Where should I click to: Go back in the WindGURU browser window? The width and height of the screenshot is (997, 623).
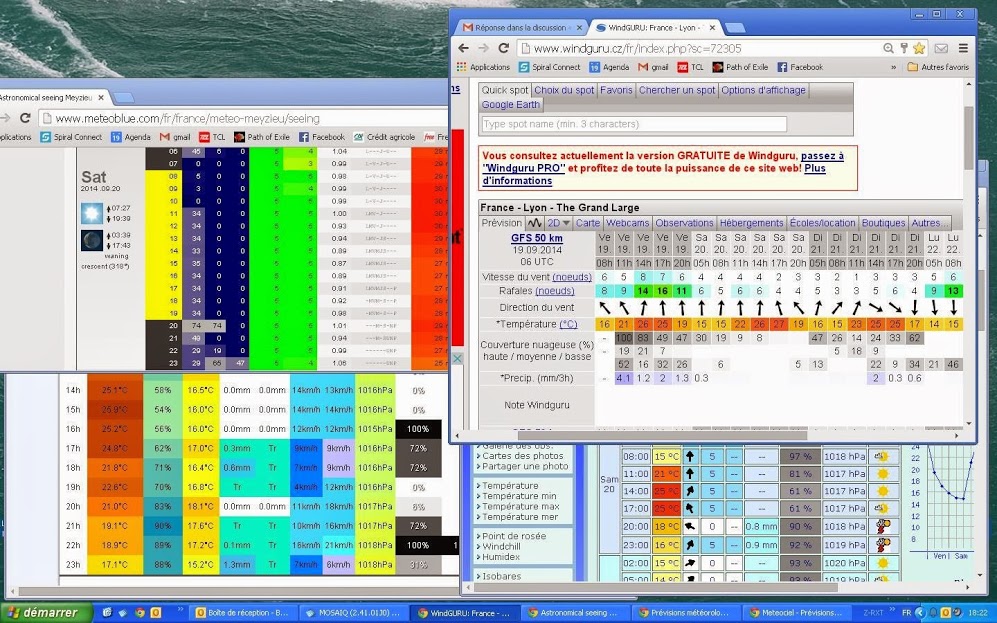point(464,48)
